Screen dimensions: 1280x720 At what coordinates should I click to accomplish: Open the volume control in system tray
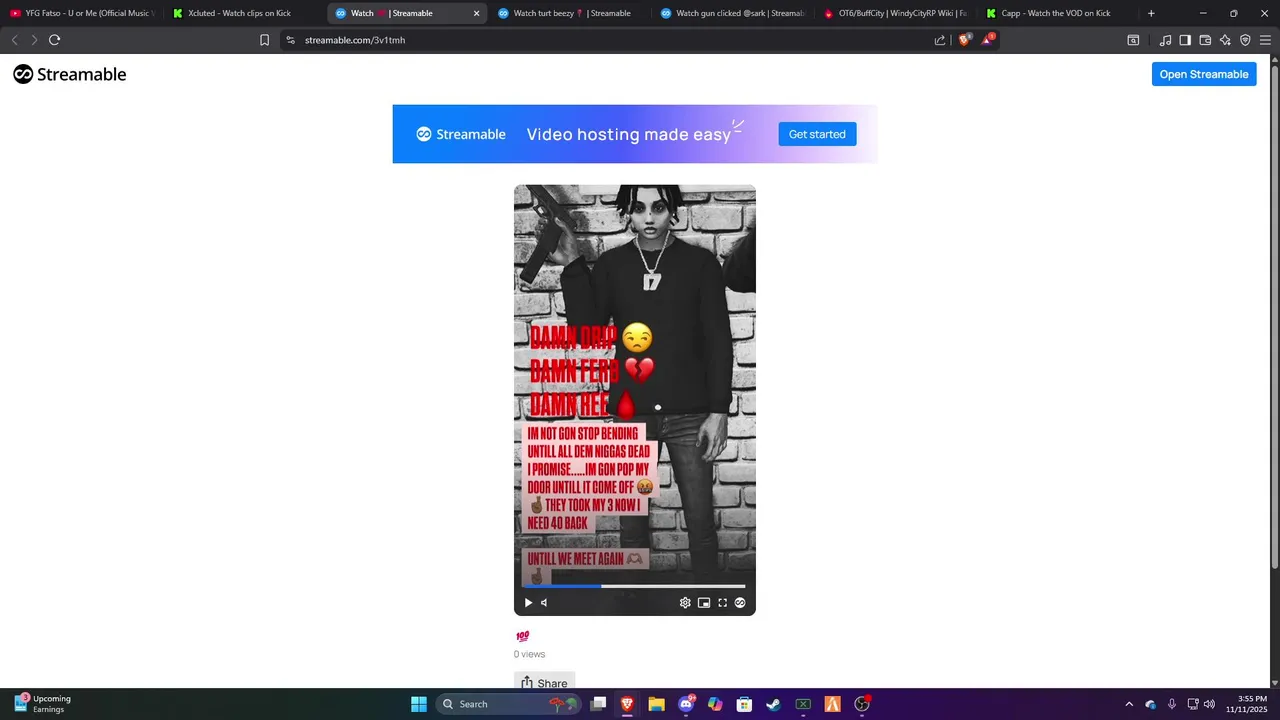(x=1209, y=704)
